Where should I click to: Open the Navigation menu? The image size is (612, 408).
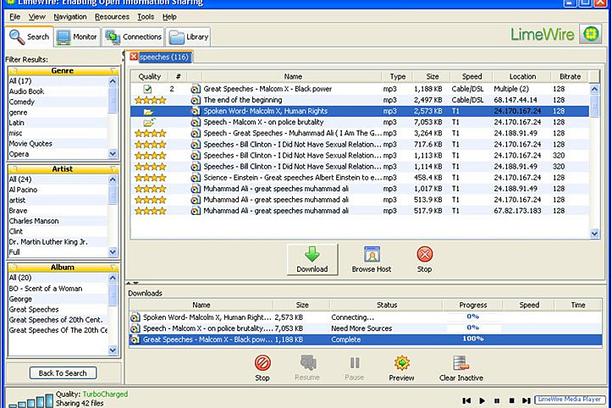pyautogui.click(x=70, y=17)
